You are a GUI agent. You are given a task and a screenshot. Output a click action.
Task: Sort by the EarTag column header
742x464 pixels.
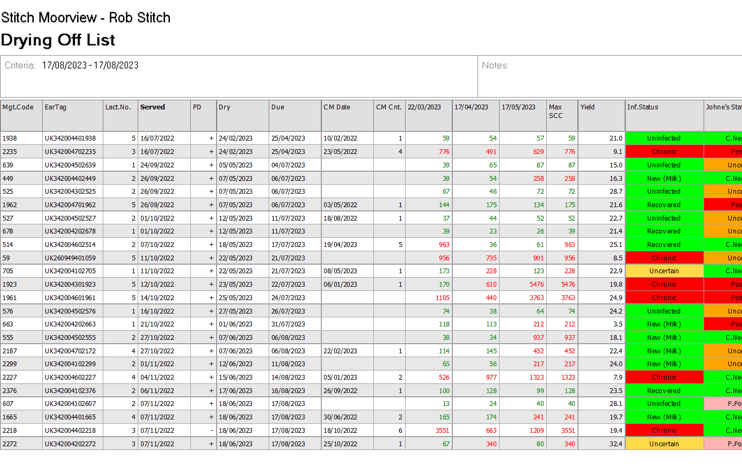click(x=56, y=107)
